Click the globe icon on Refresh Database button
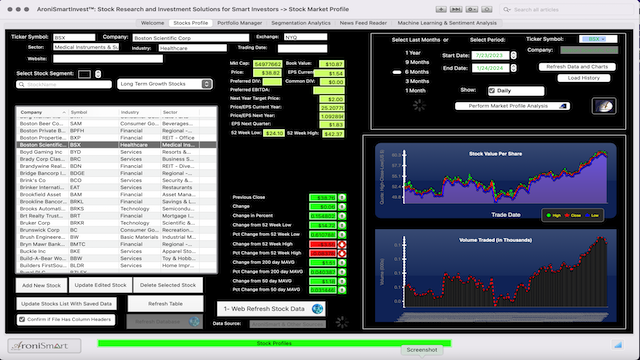This screenshot has width=640, height=360. click(194, 322)
